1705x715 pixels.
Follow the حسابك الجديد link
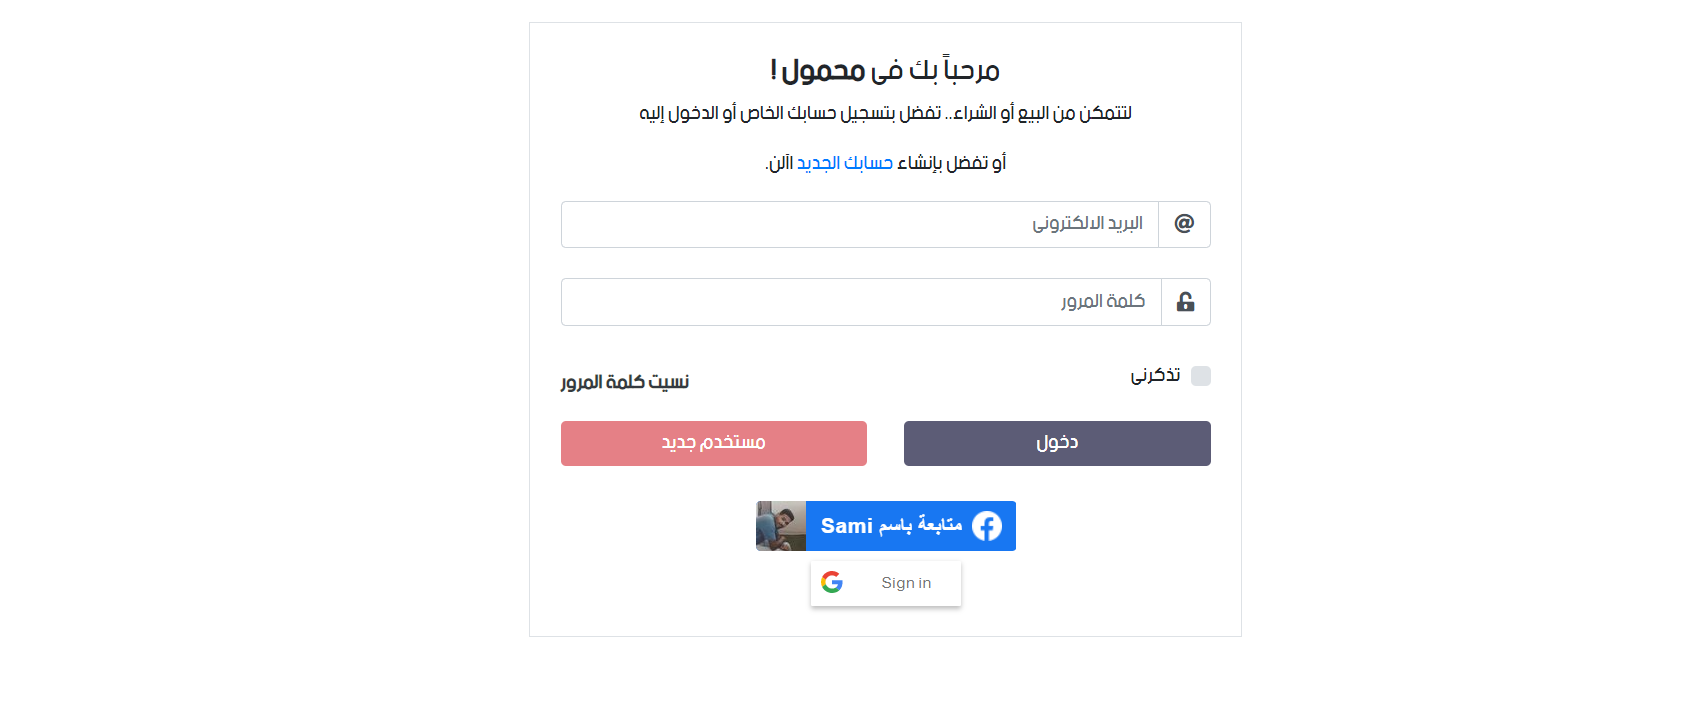(x=845, y=163)
